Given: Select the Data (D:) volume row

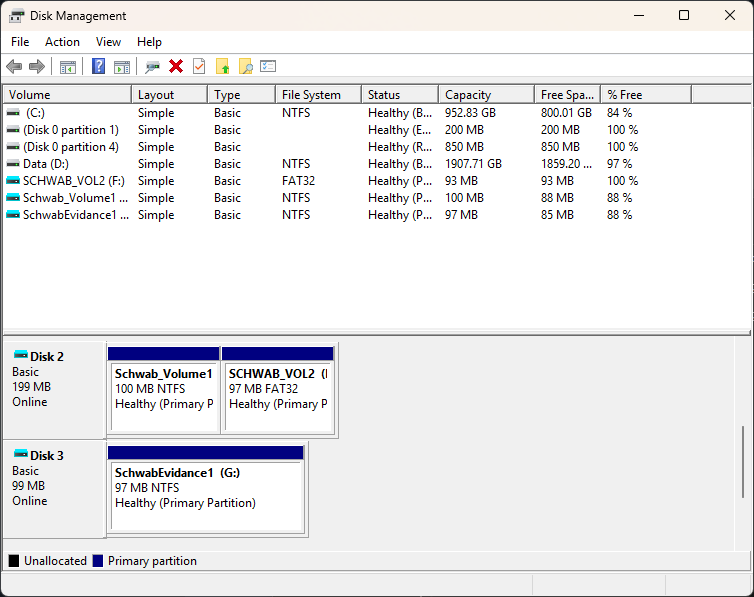Looking at the screenshot, I should 377,164.
